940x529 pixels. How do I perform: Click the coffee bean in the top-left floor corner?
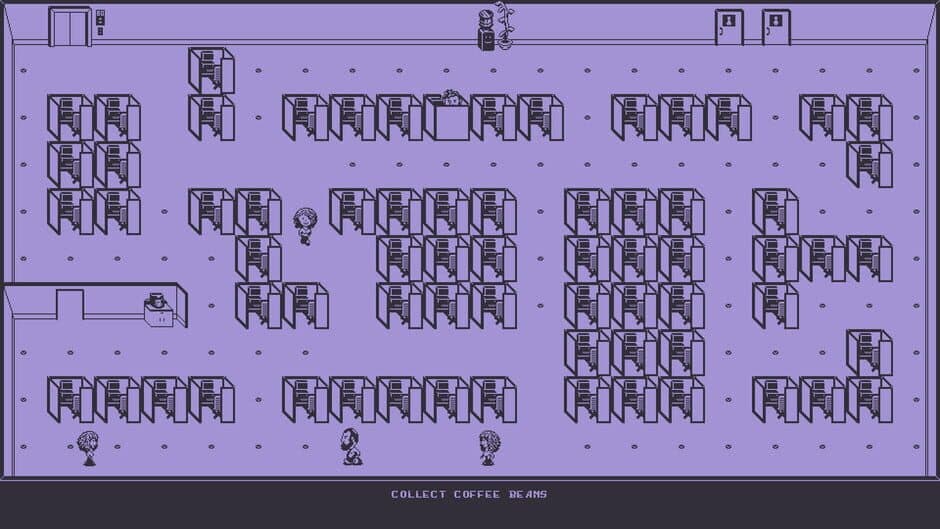(23, 71)
